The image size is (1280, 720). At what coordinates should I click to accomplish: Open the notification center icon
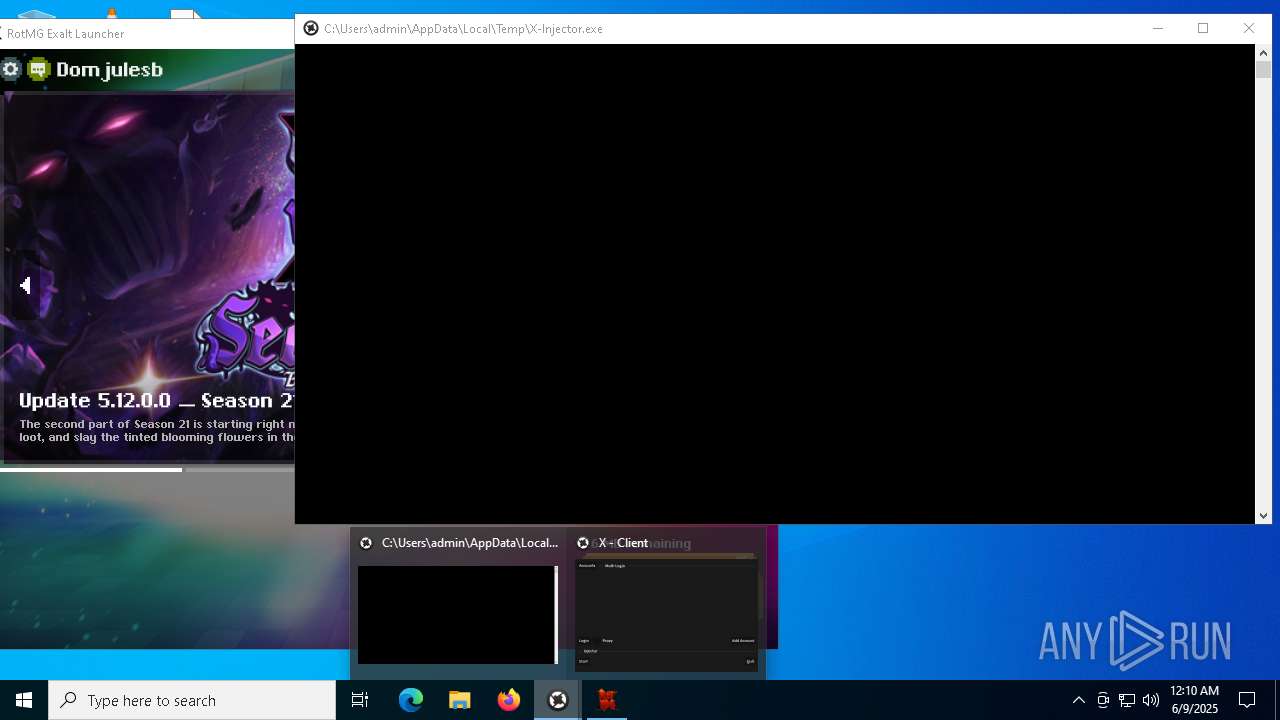coord(1247,700)
